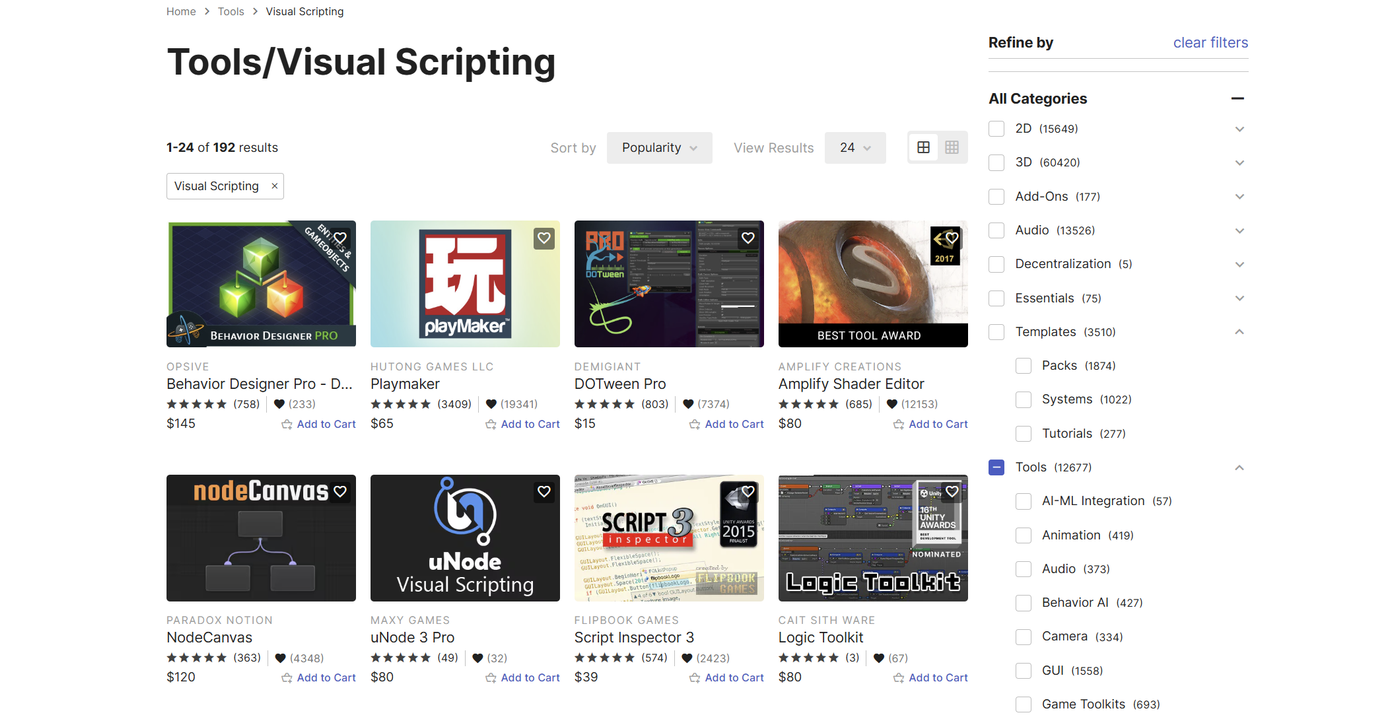Click heart count beside Playmaker rating

(x=511, y=404)
